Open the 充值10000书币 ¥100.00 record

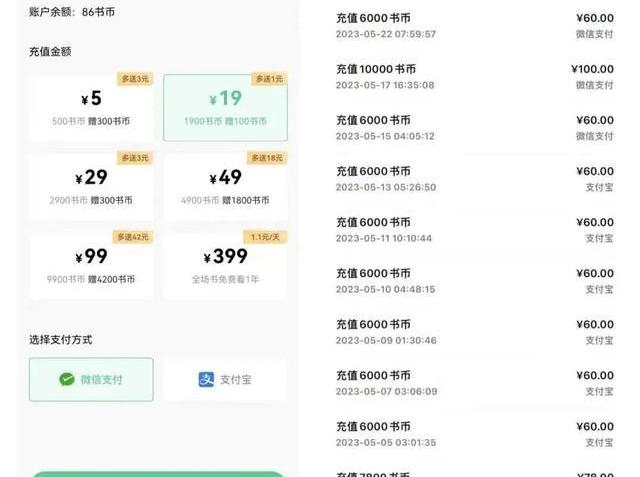[474, 77]
